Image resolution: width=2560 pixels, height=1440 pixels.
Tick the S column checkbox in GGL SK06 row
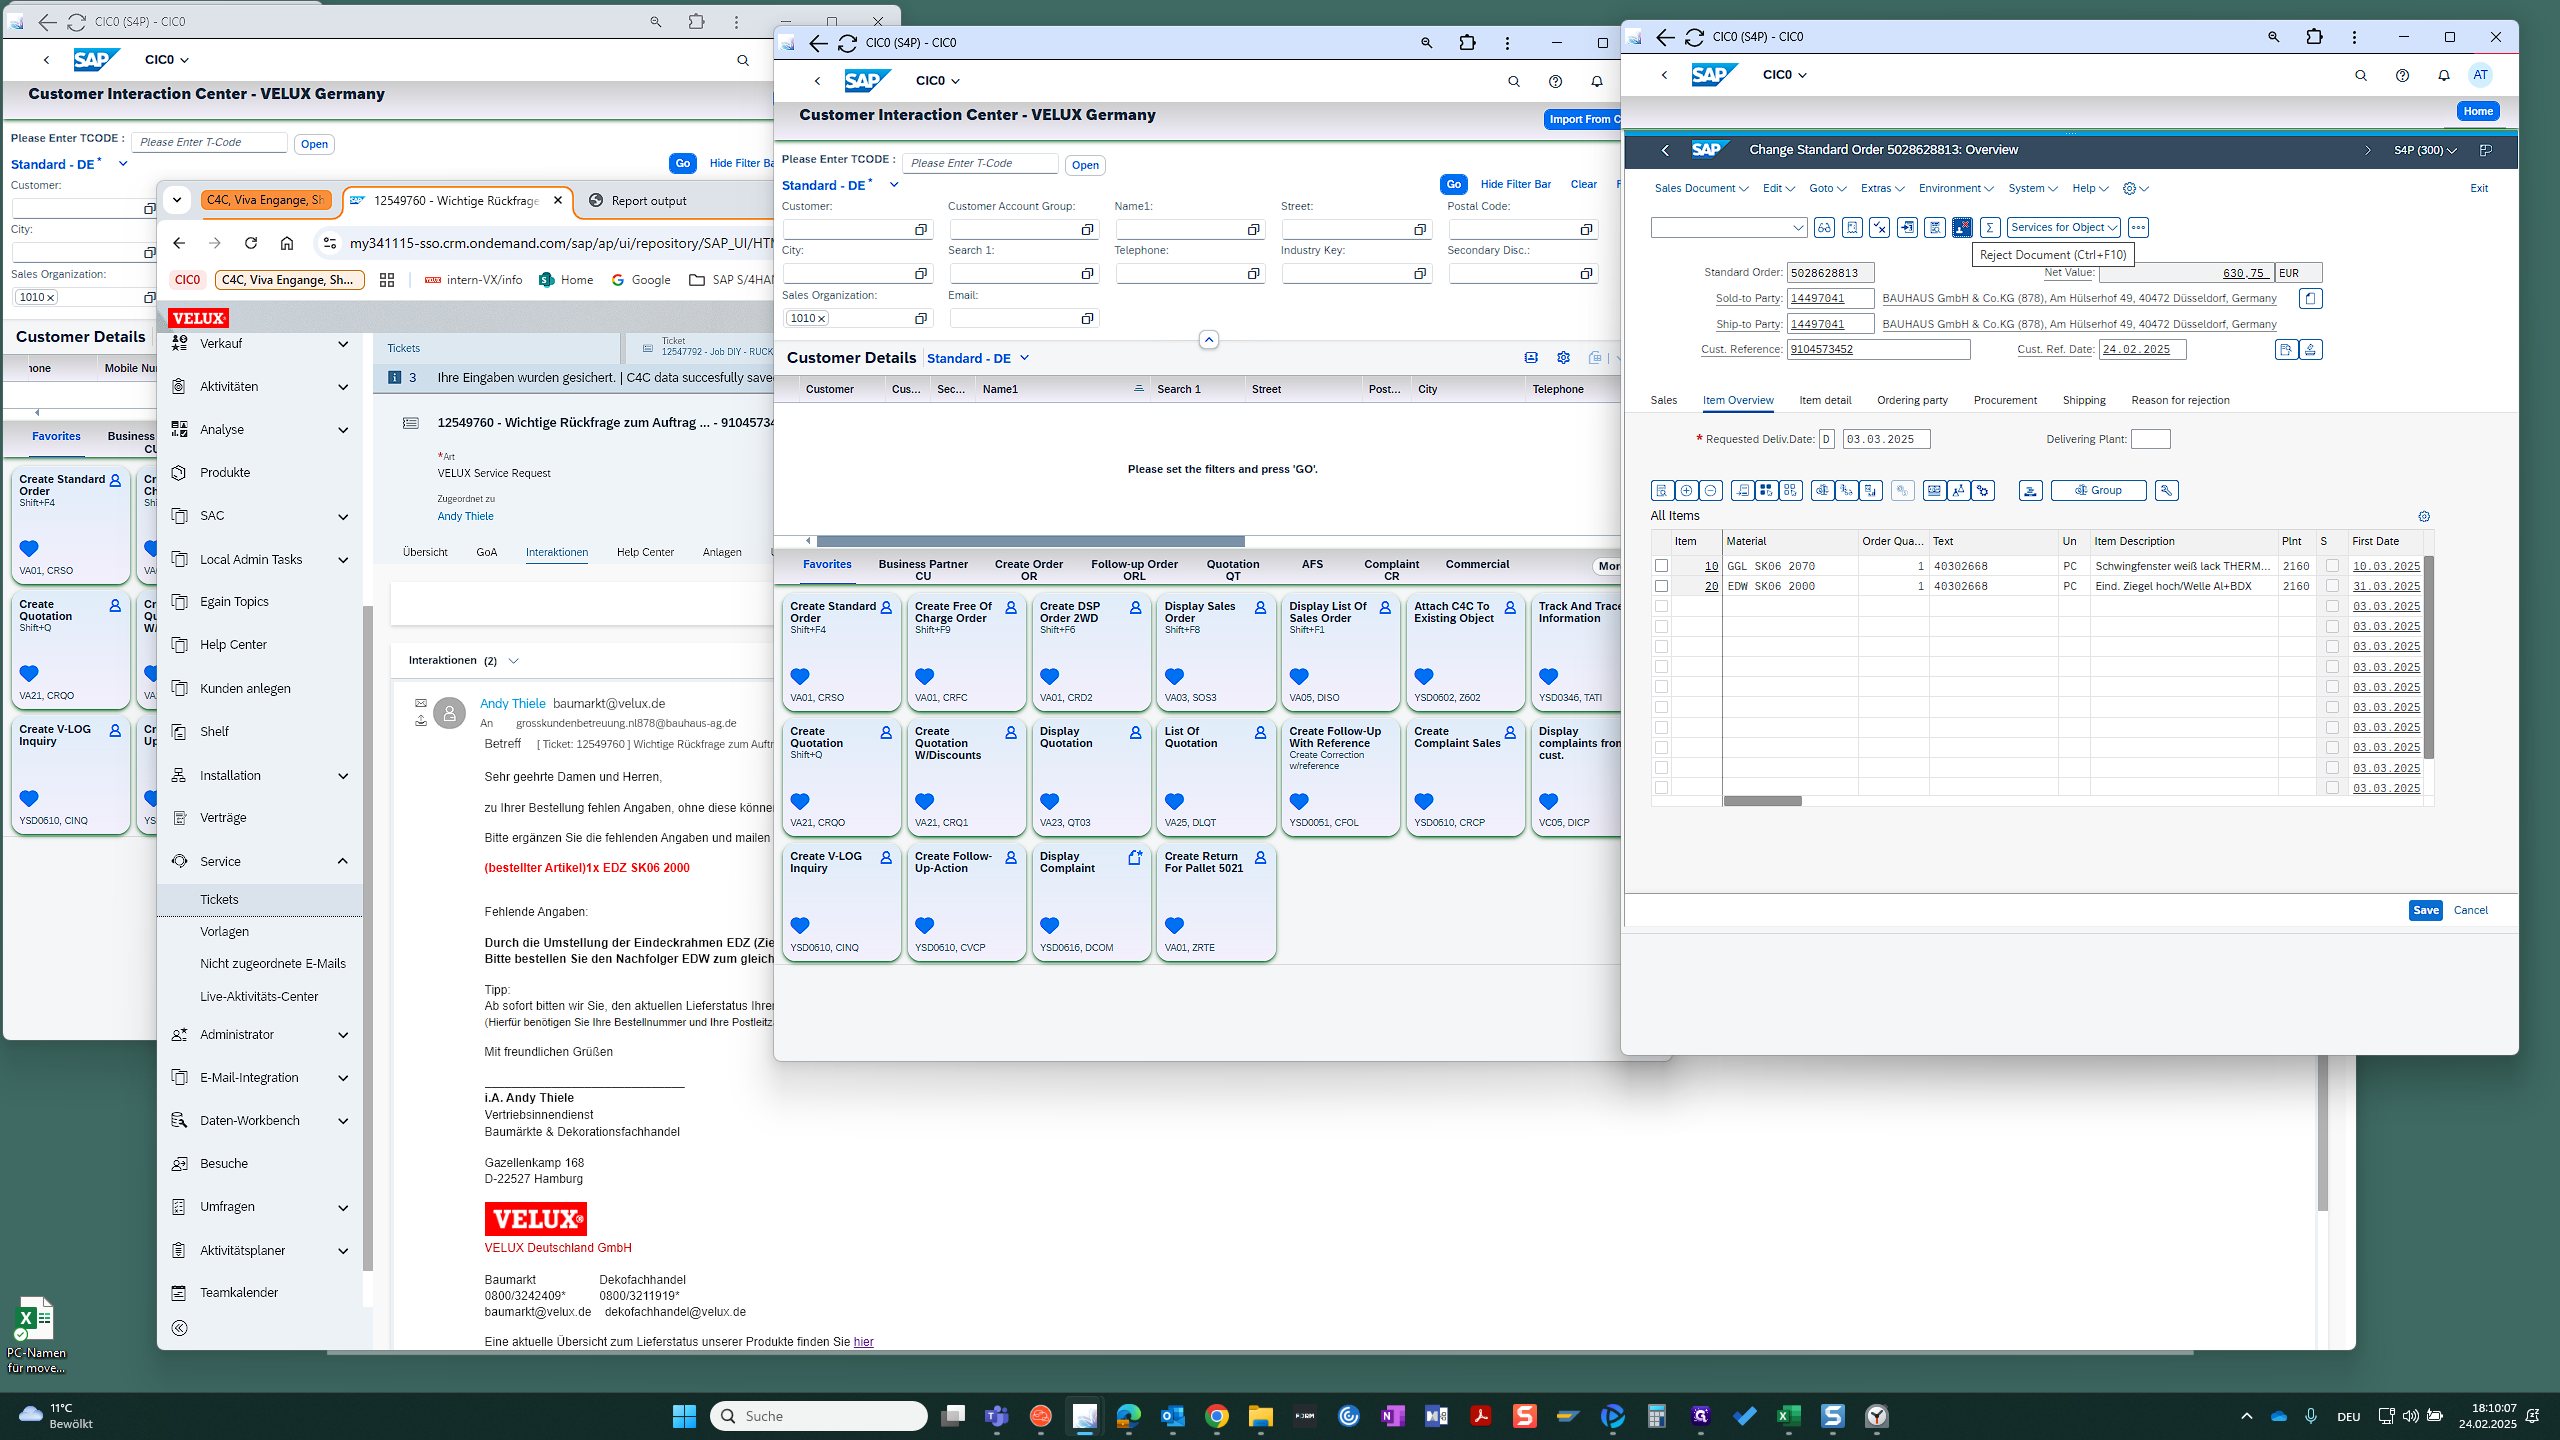click(2332, 566)
